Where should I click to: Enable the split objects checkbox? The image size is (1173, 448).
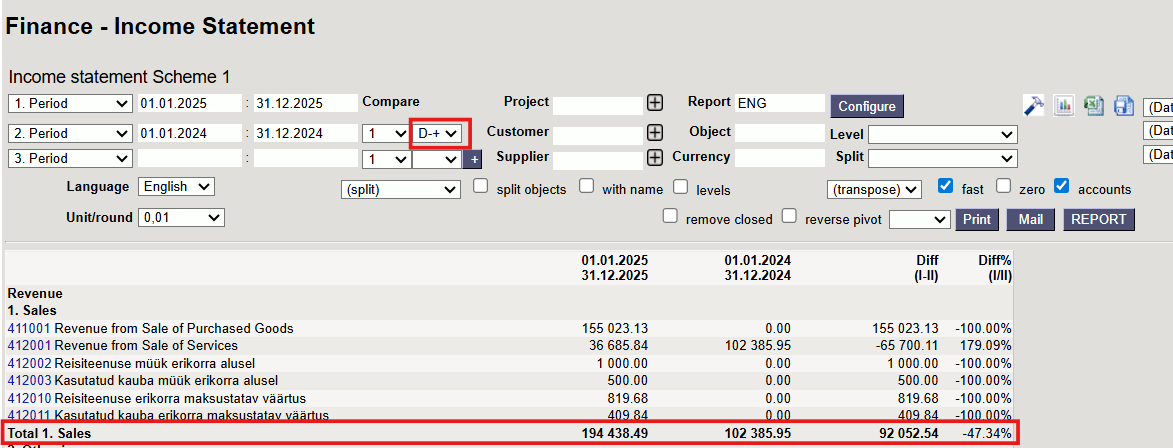point(481,186)
